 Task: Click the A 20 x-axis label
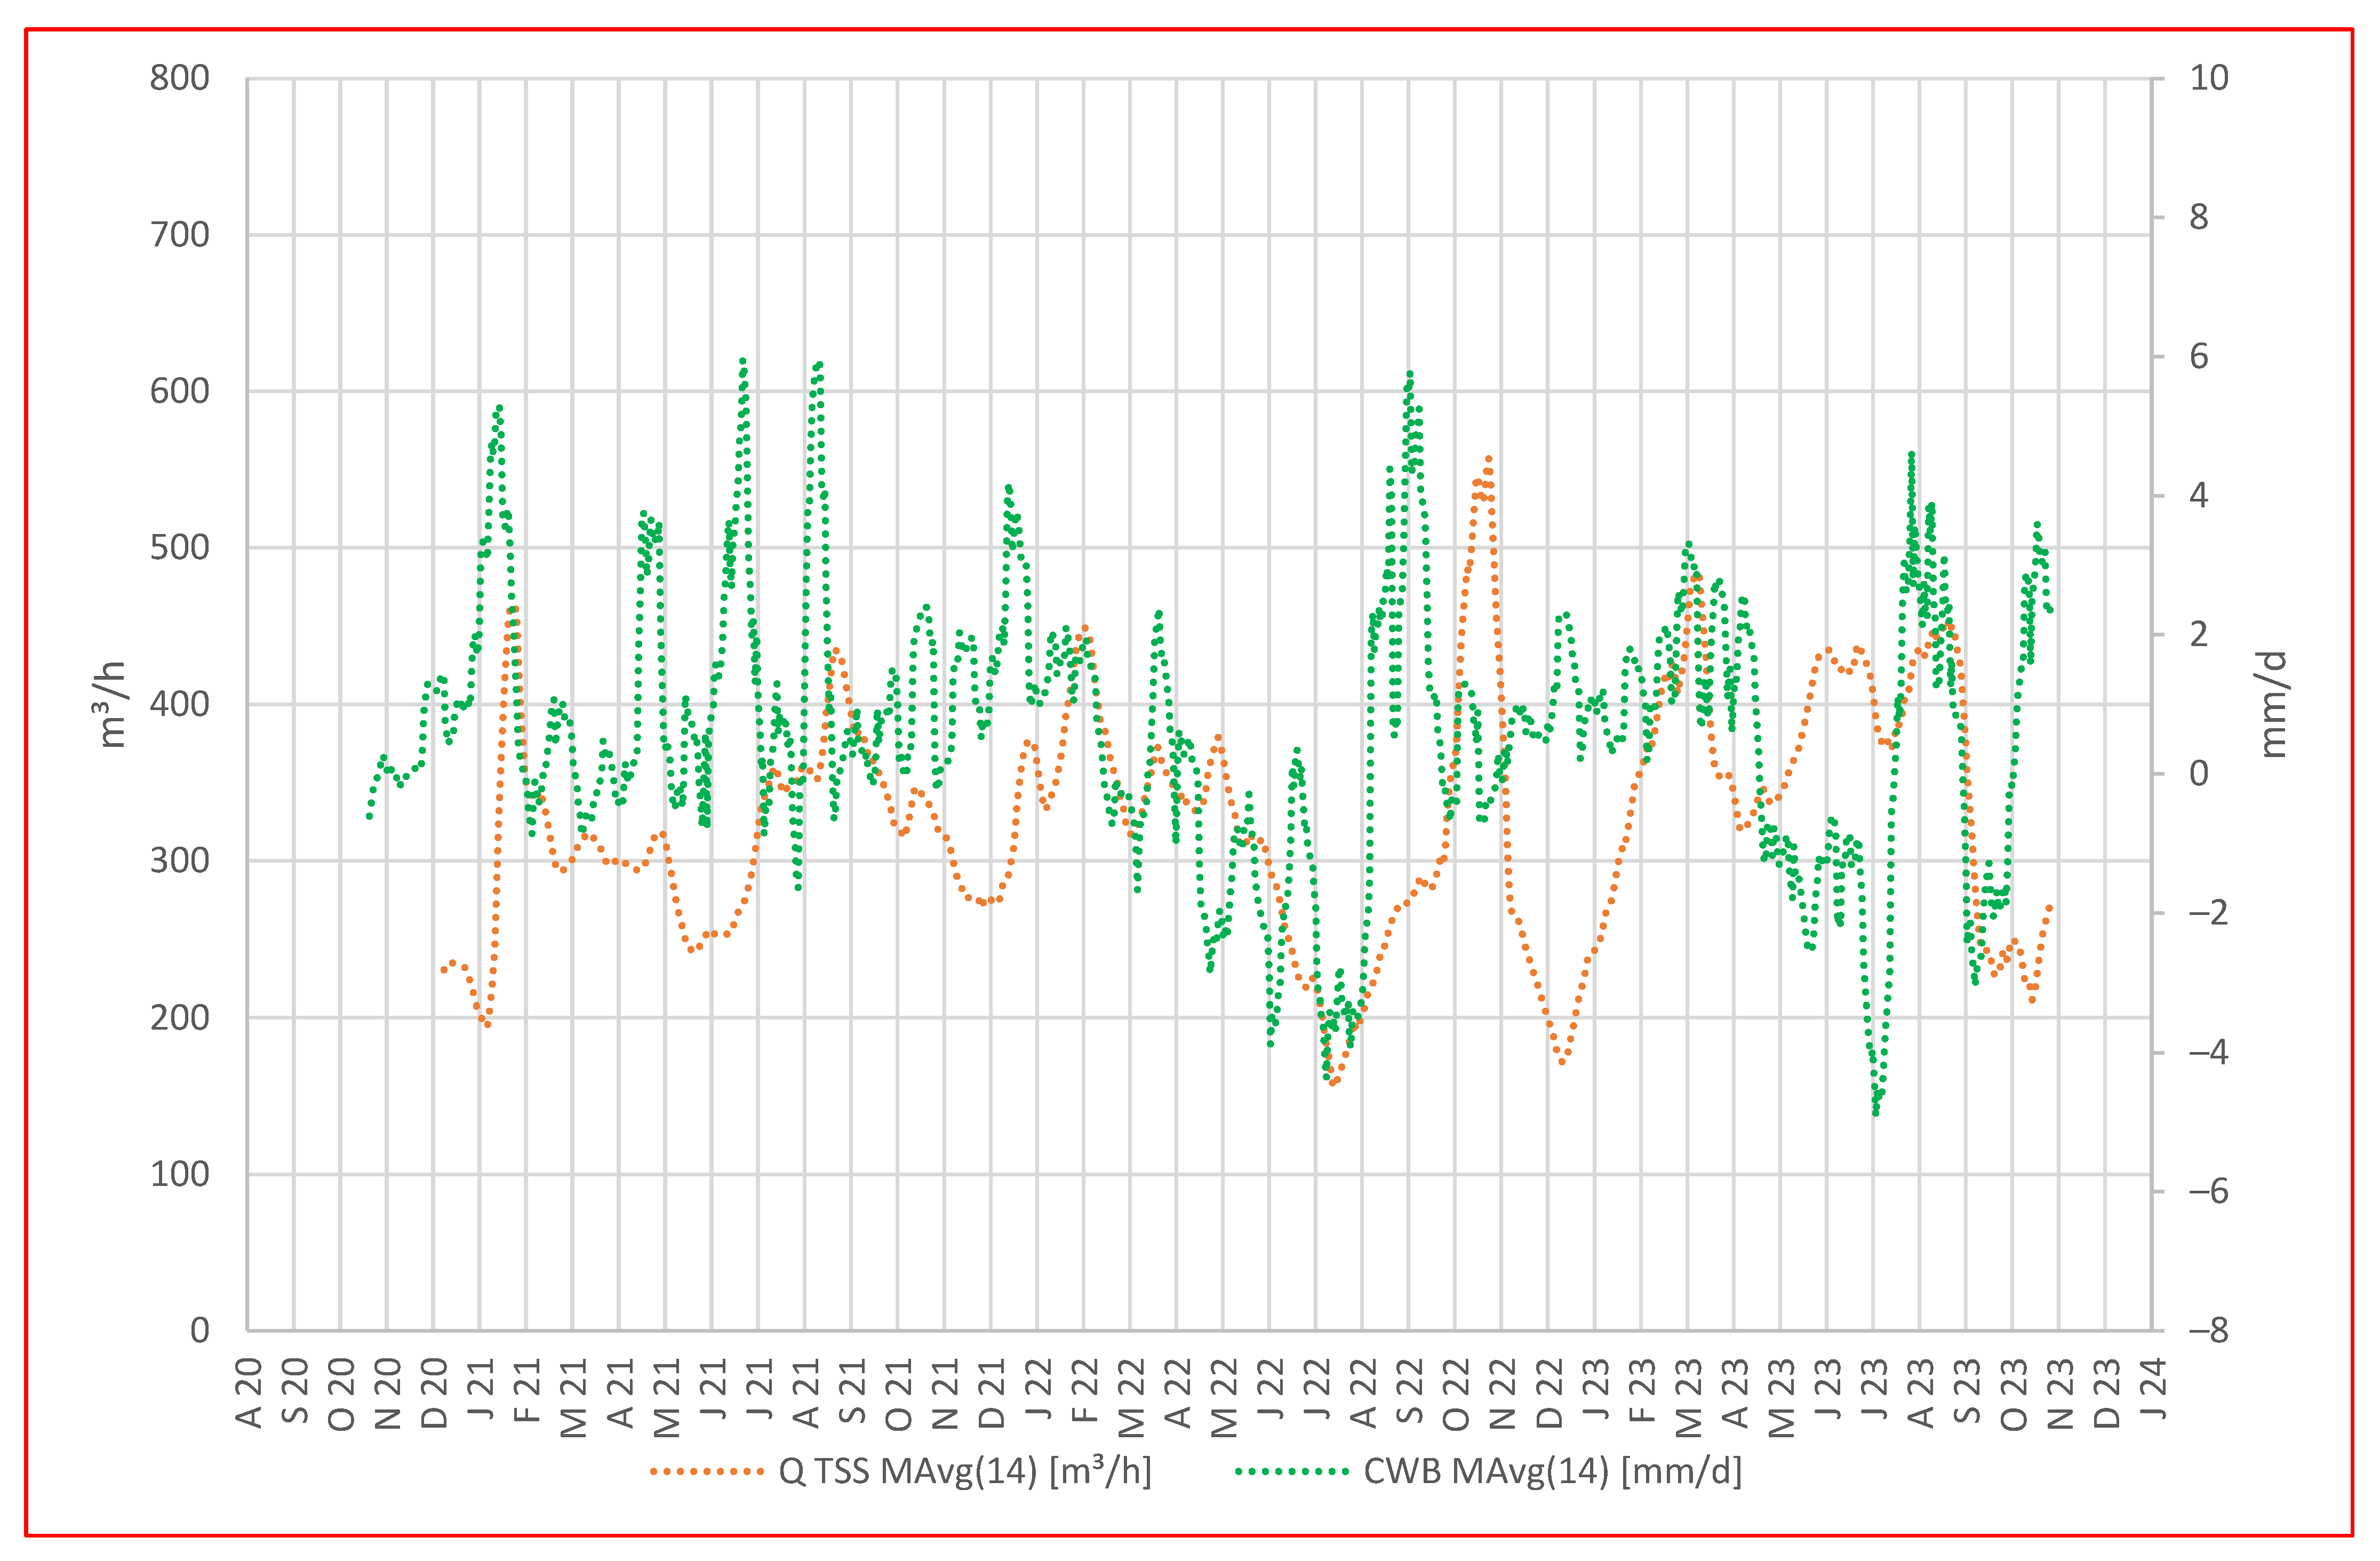coord(248,1393)
